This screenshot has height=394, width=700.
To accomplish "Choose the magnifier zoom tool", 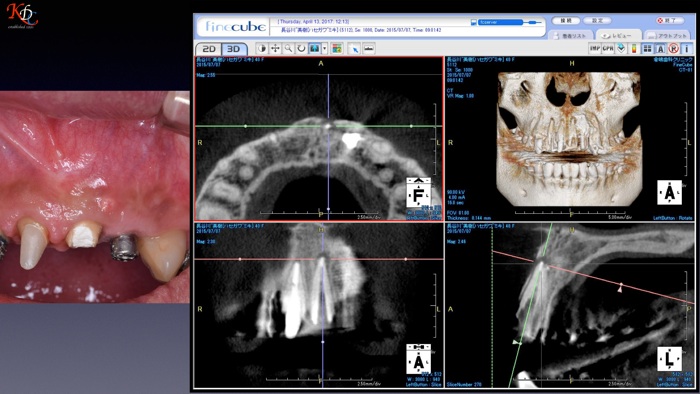I will pos(288,49).
